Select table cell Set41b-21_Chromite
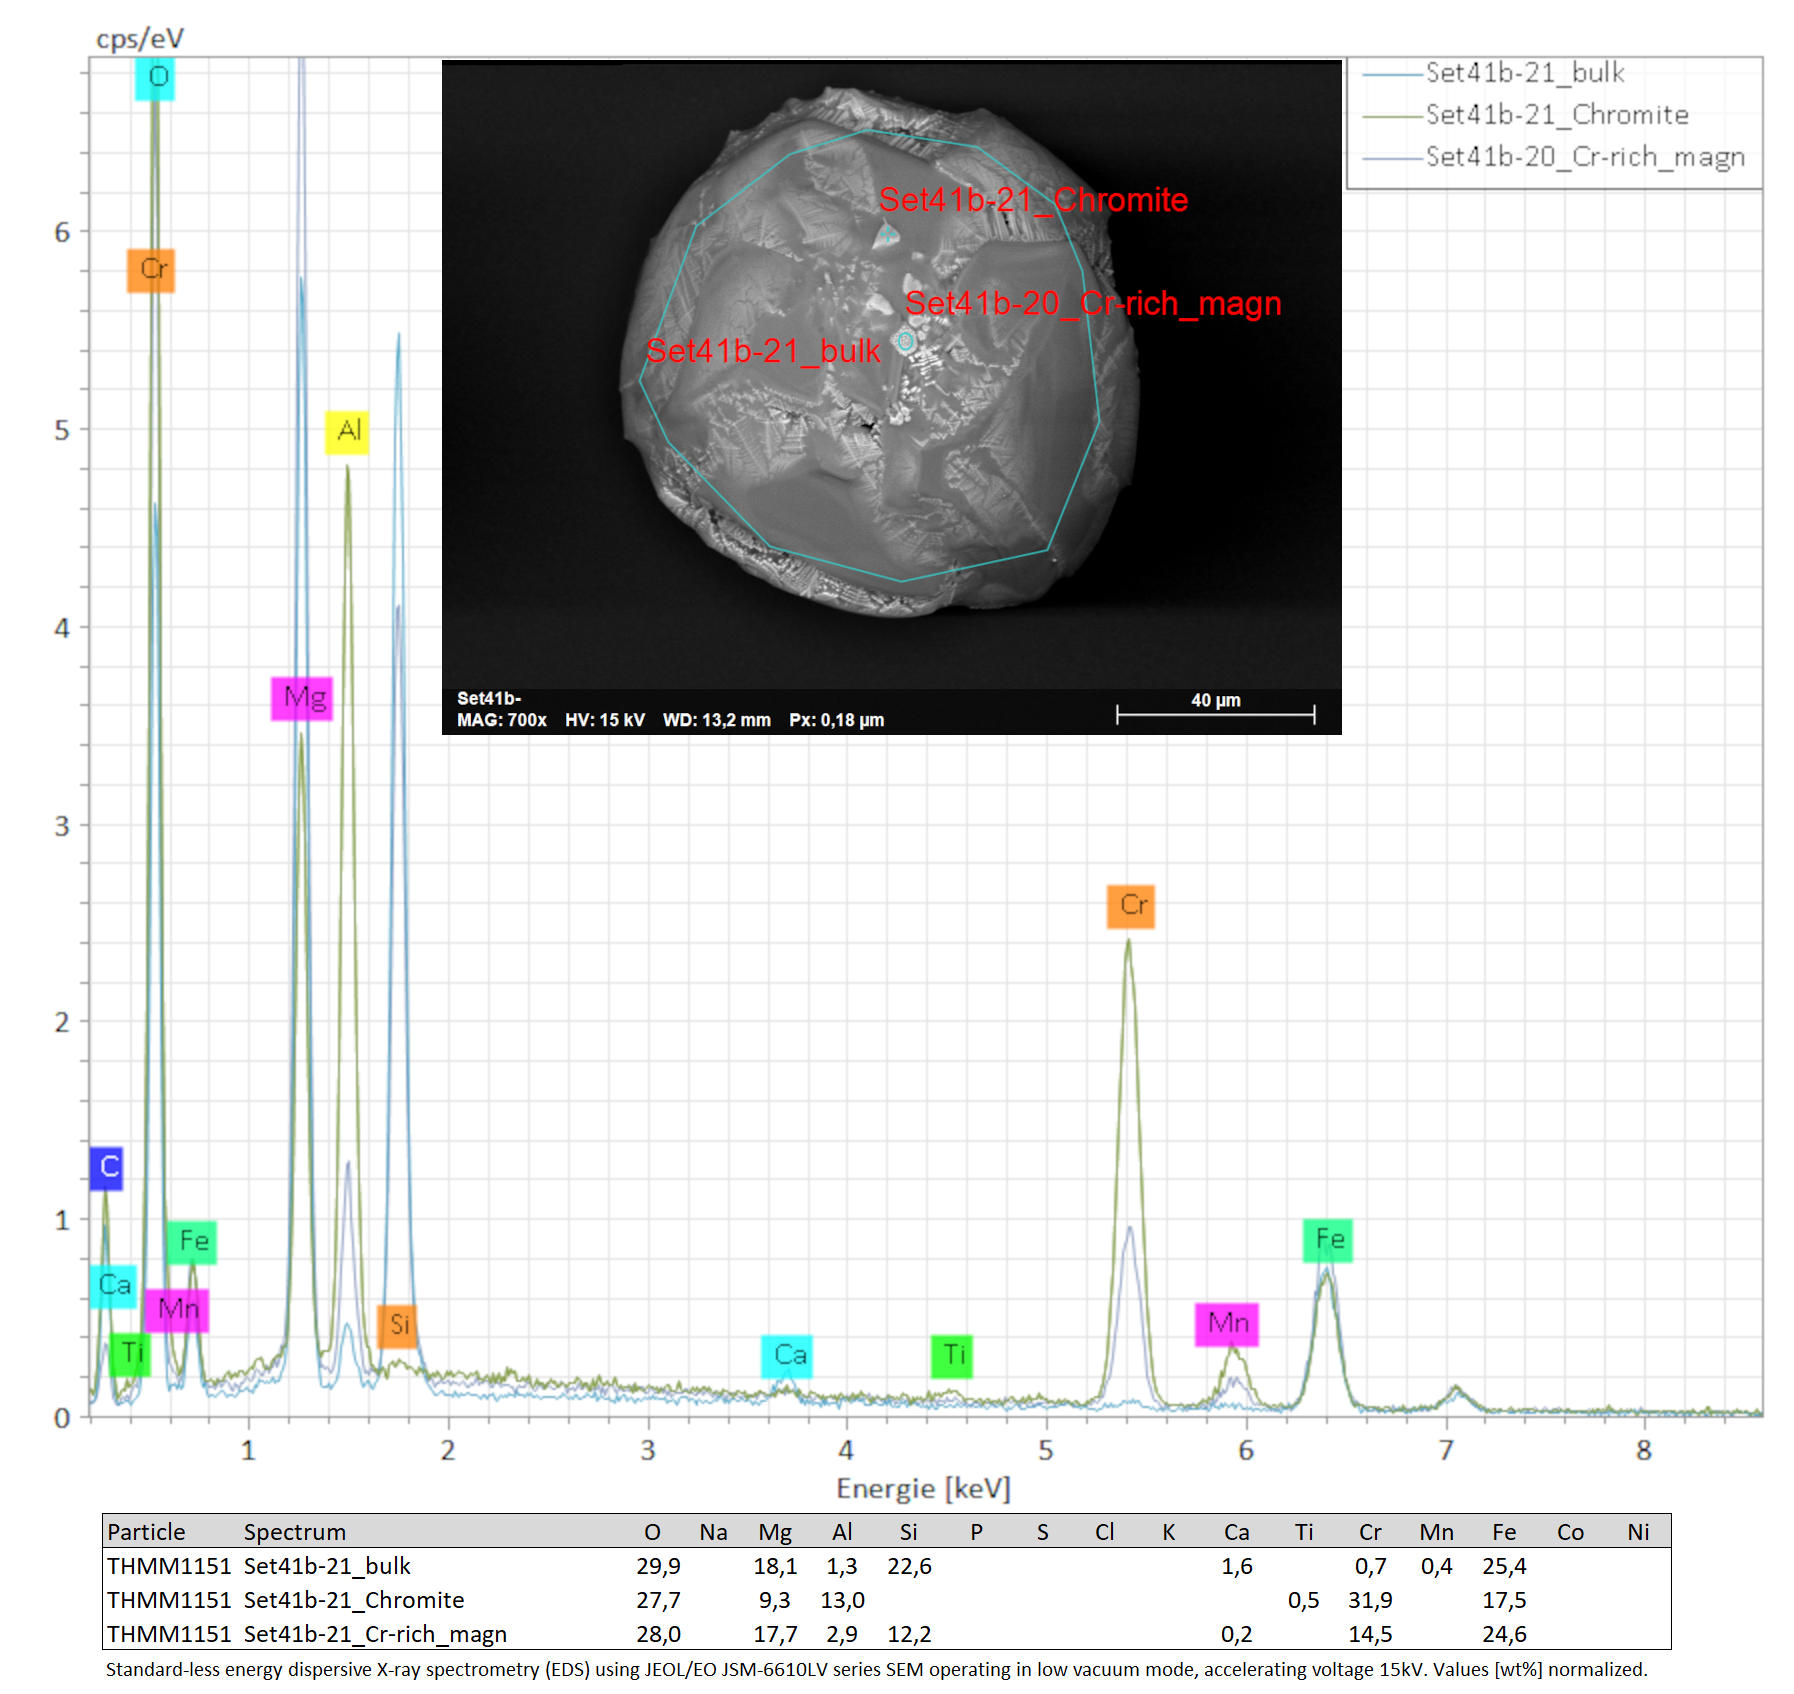 tap(354, 1600)
